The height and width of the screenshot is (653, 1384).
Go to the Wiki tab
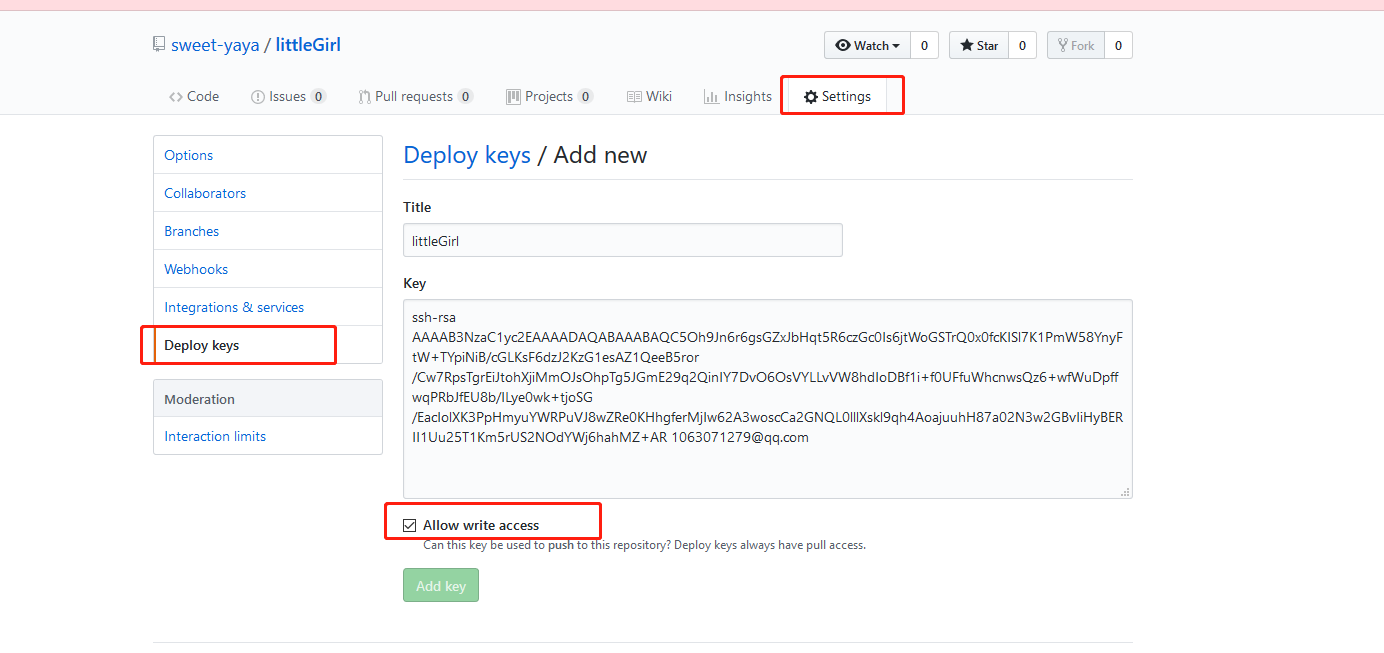coord(649,96)
